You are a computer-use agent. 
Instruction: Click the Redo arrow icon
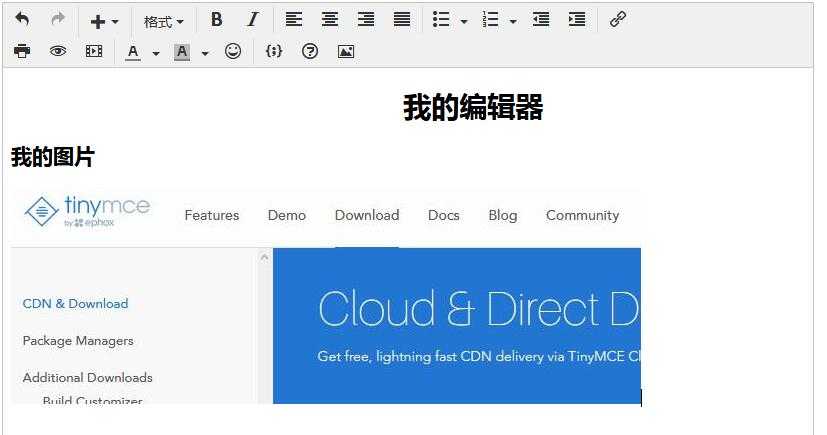click(x=57, y=20)
